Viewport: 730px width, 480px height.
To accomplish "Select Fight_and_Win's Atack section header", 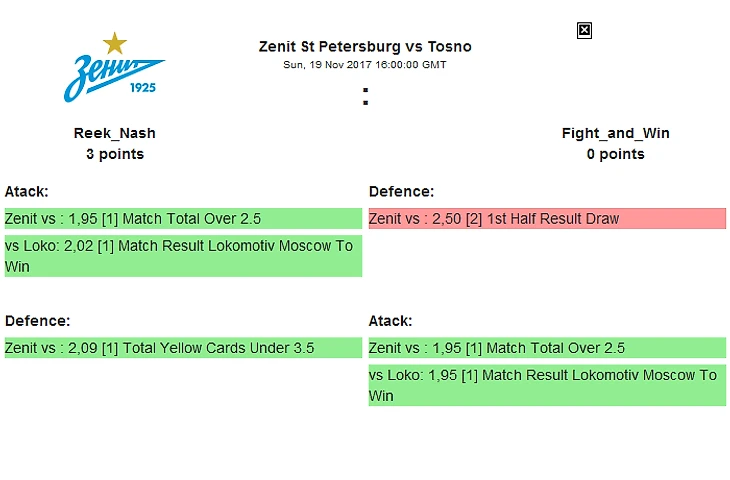I will (x=391, y=321).
